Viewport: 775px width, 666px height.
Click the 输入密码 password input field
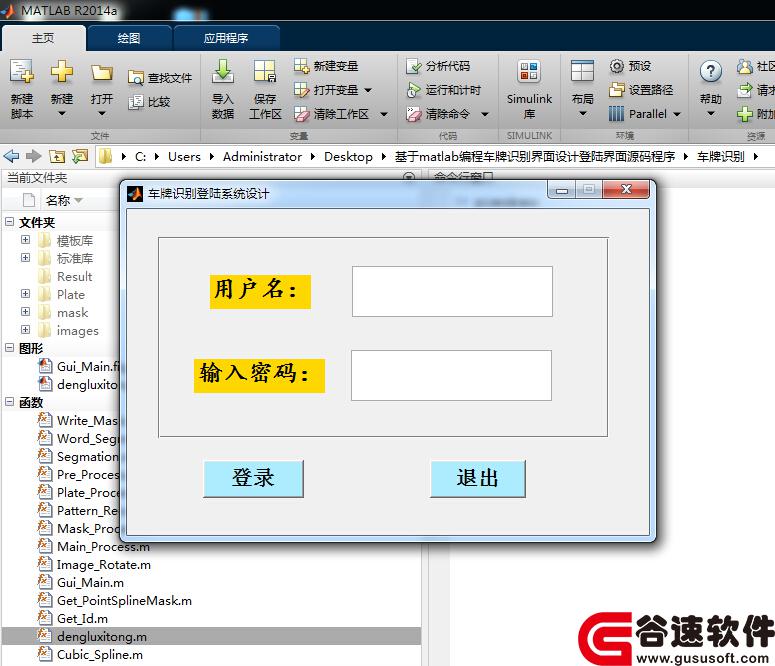(x=451, y=375)
